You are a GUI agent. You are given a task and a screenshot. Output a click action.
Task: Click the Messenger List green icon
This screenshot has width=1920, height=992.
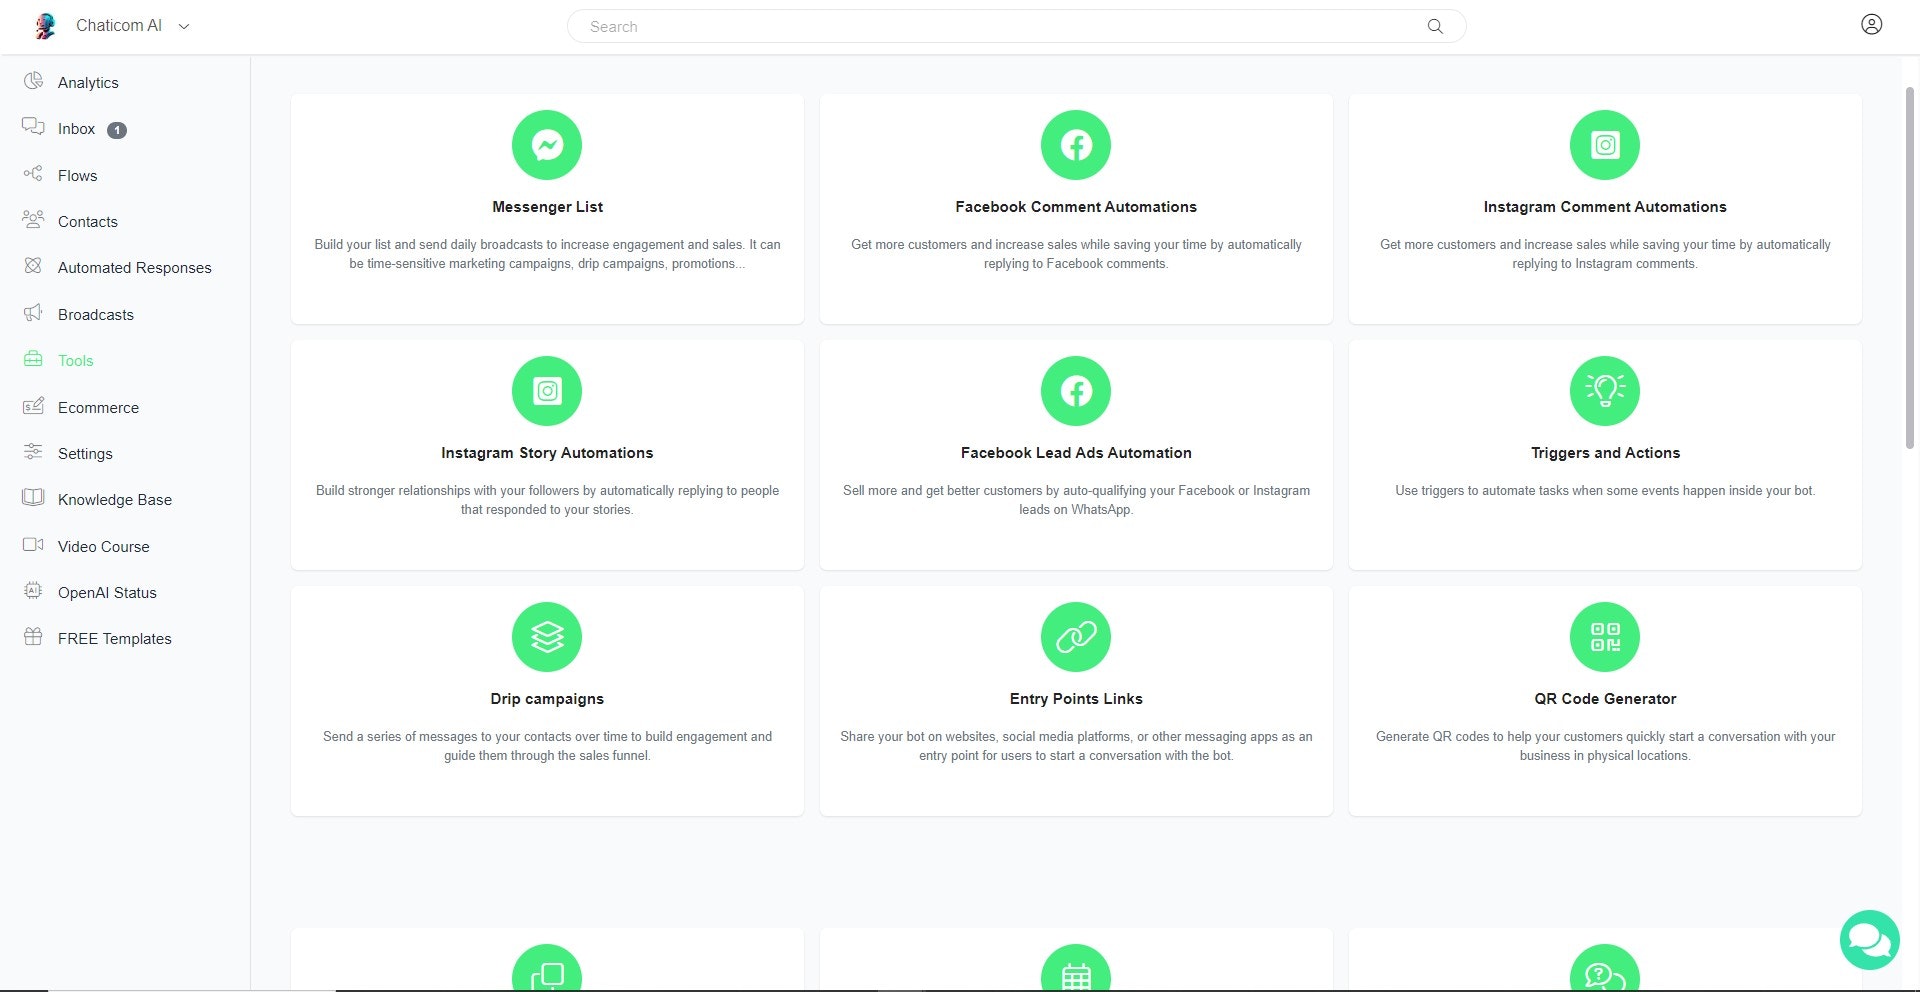click(x=547, y=145)
